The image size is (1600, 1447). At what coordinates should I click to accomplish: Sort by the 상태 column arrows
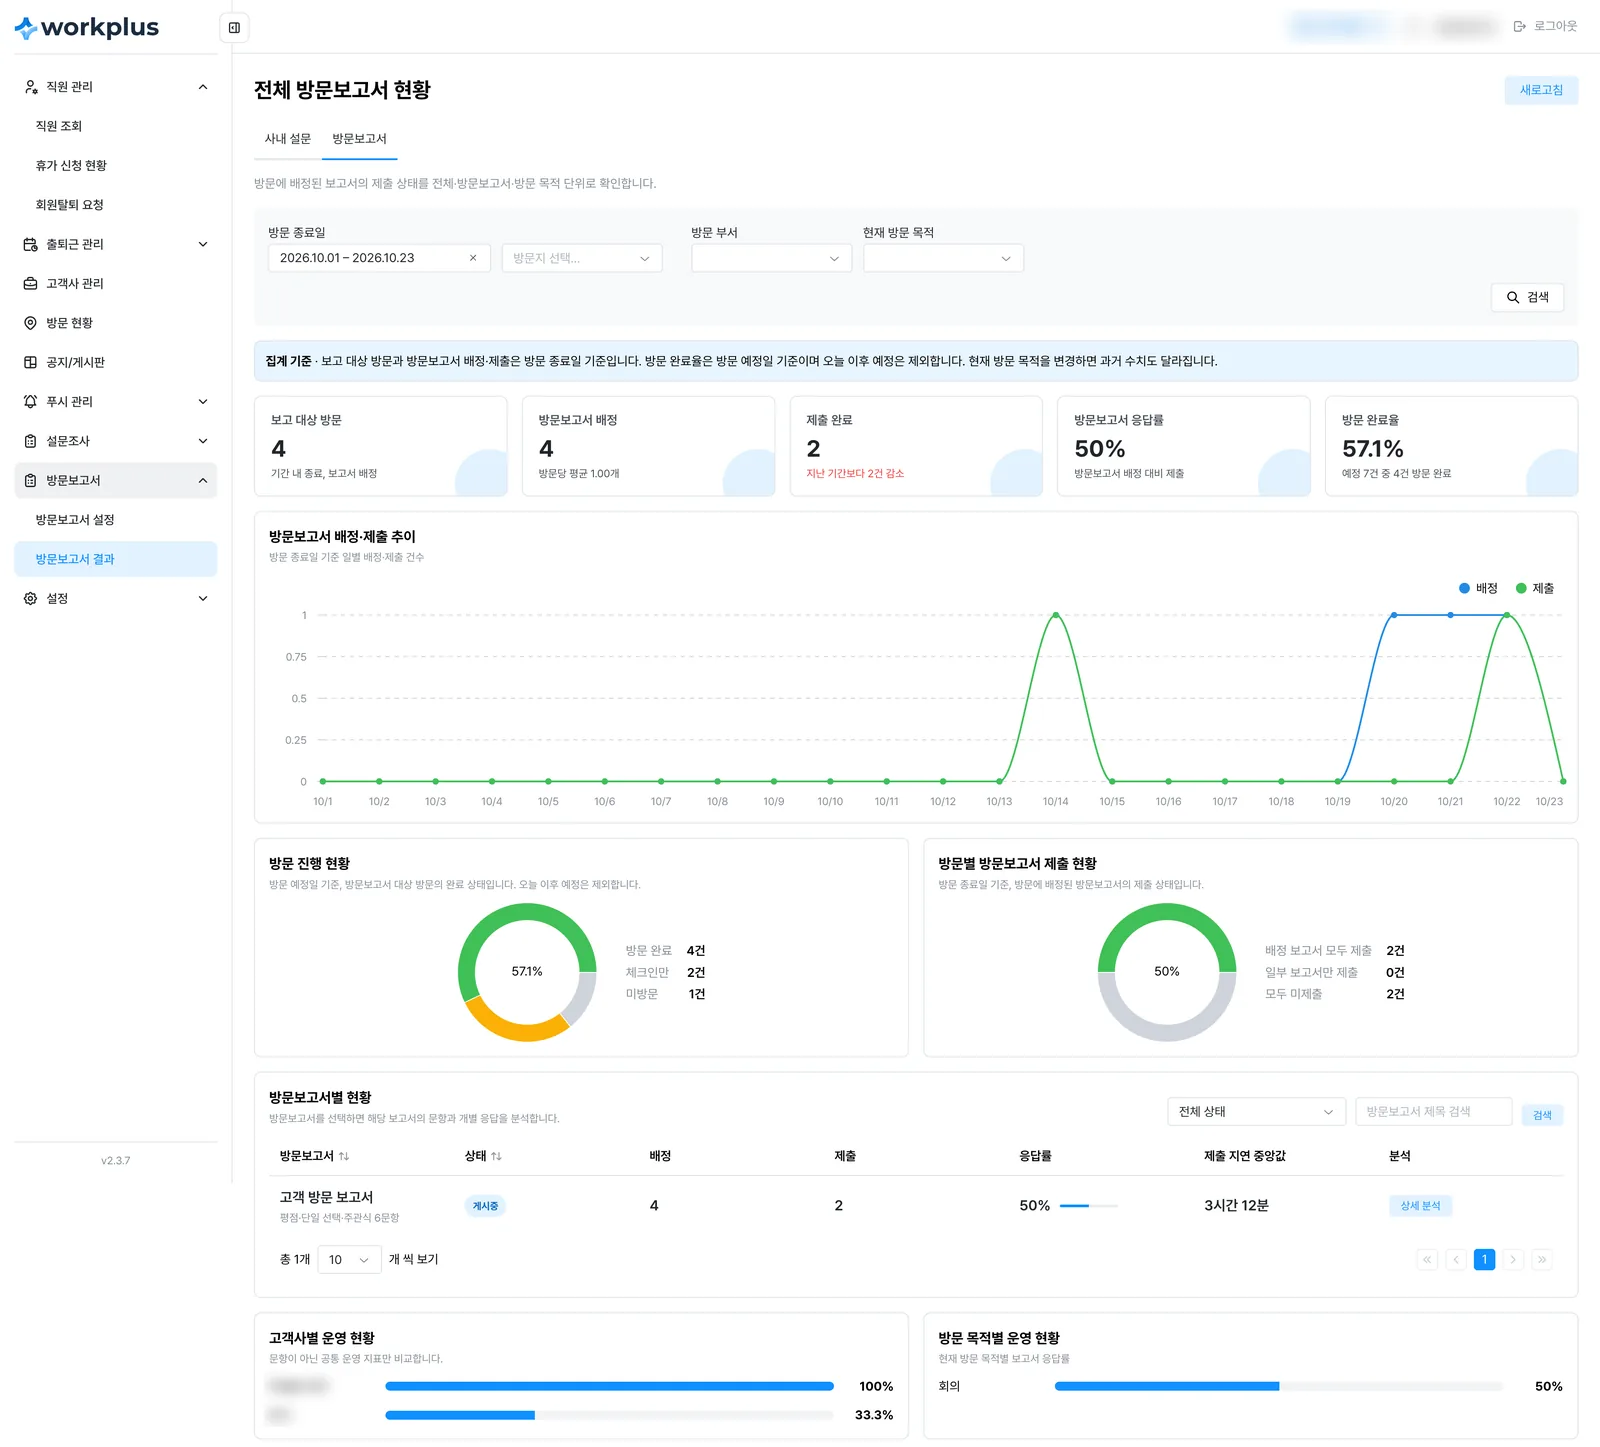(496, 1156)
